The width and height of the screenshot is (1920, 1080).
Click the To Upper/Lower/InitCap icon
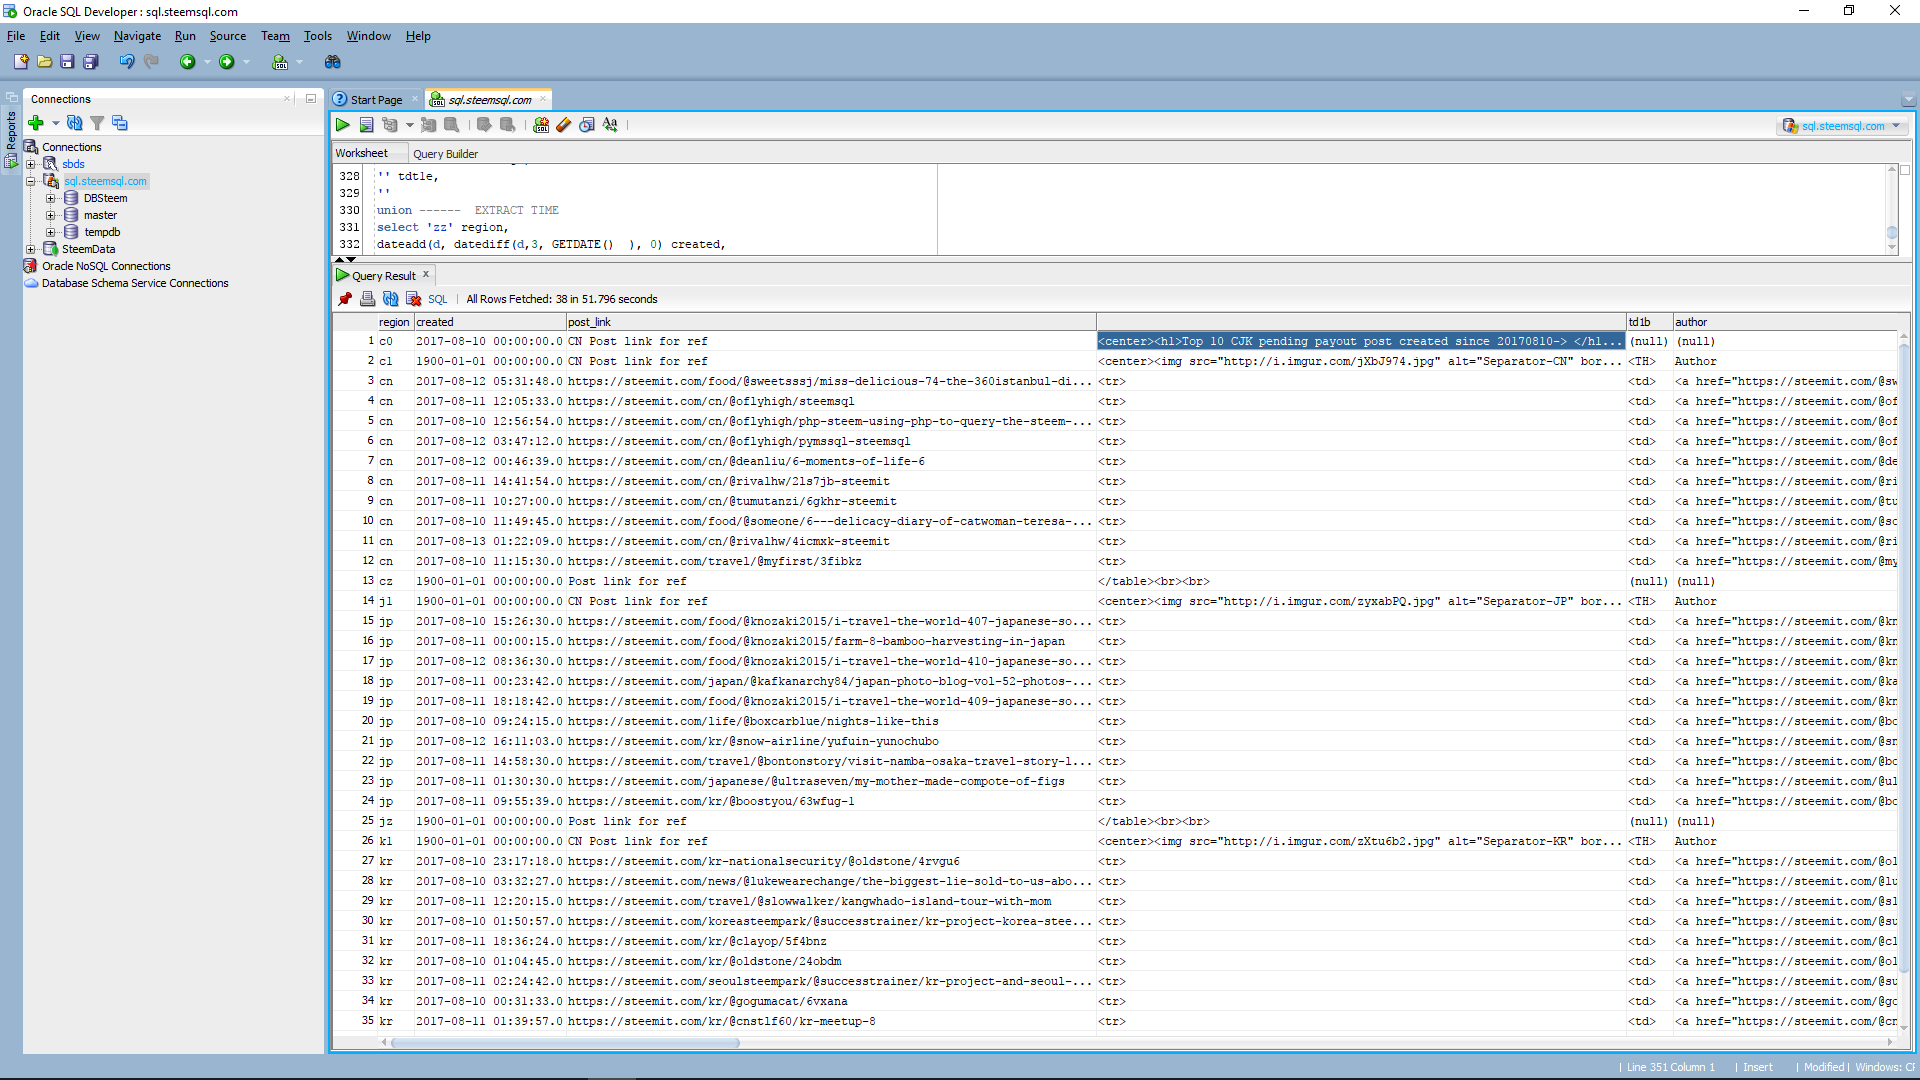click(x=610, y=125)
